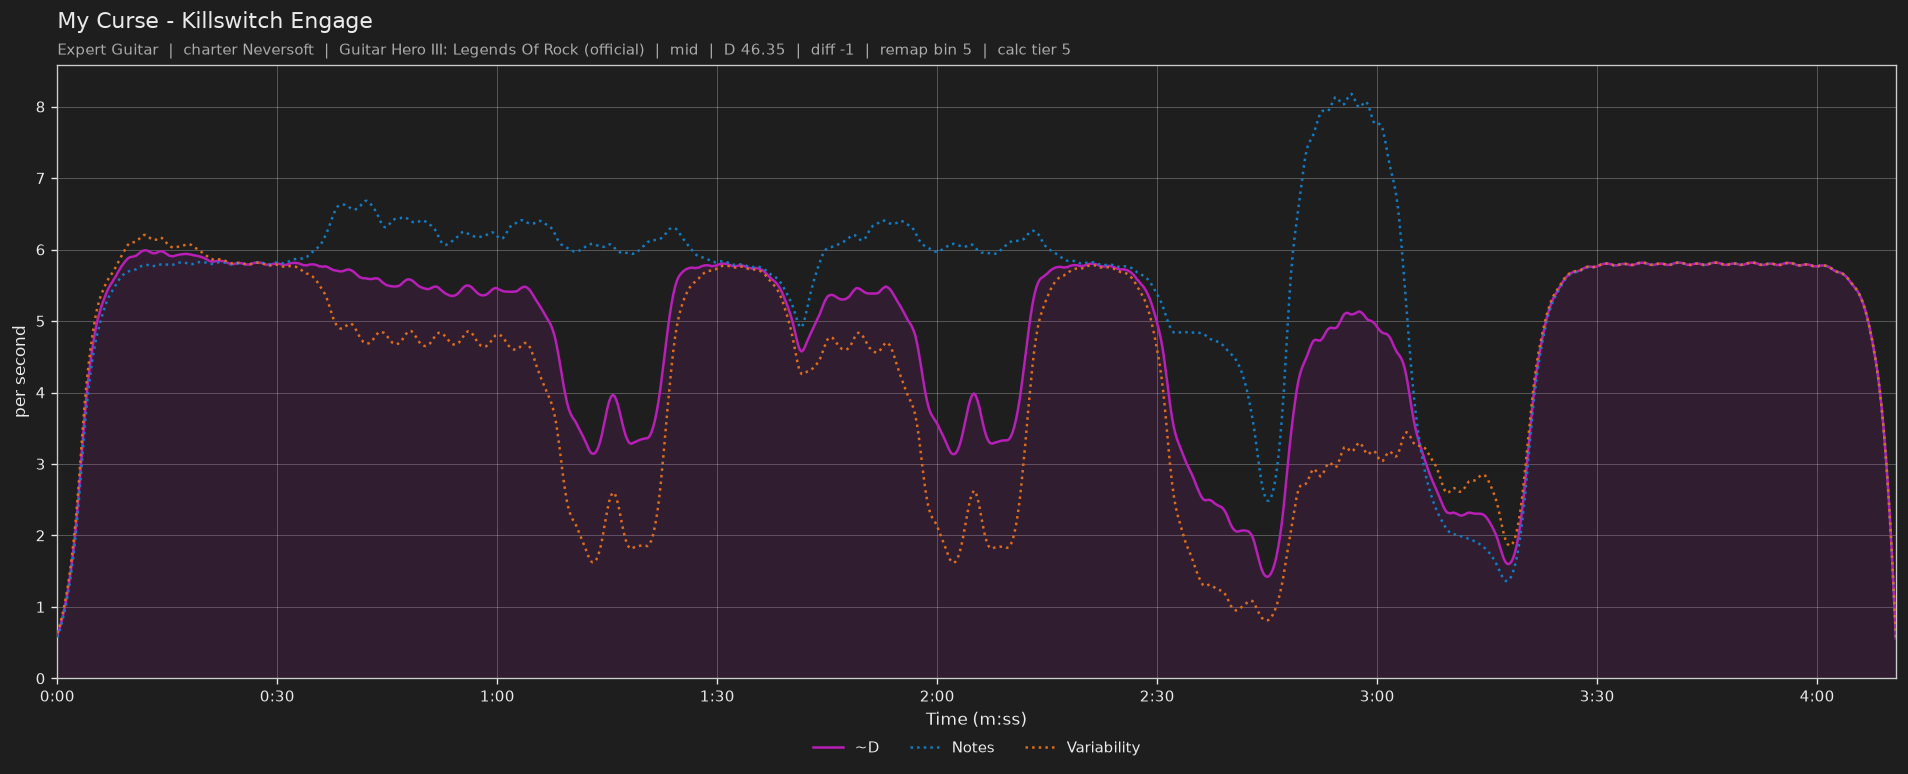This screenshot has height=774, width=1908.
Task: Click the "1:00" time axis tick label
Action: pyautogui.click(x=497, y=697)
